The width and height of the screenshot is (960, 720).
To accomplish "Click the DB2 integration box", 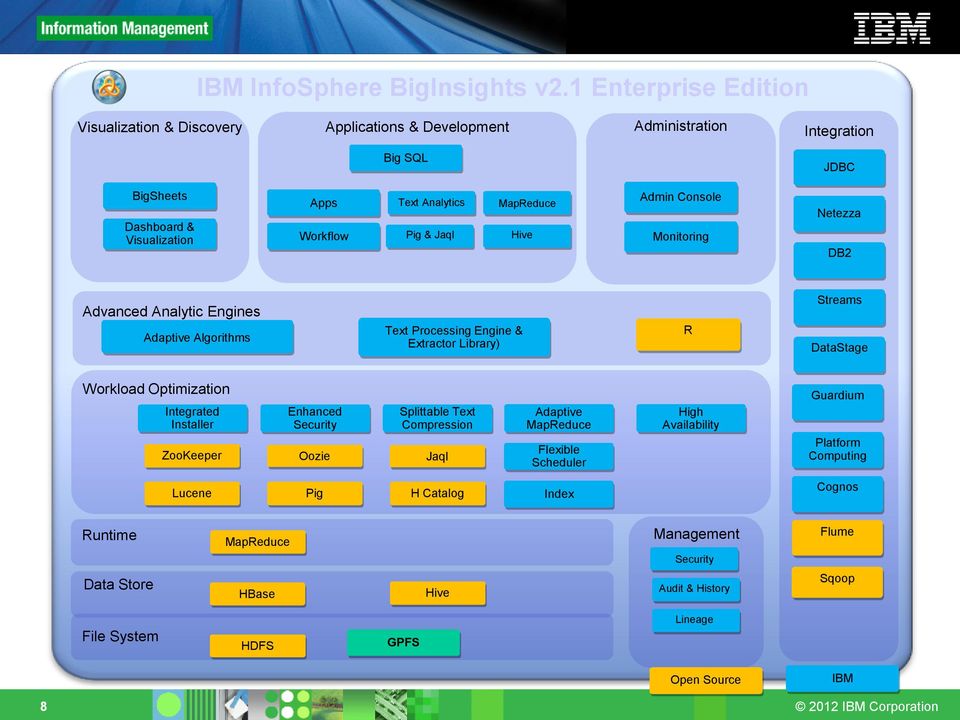I will pos(839,260).
